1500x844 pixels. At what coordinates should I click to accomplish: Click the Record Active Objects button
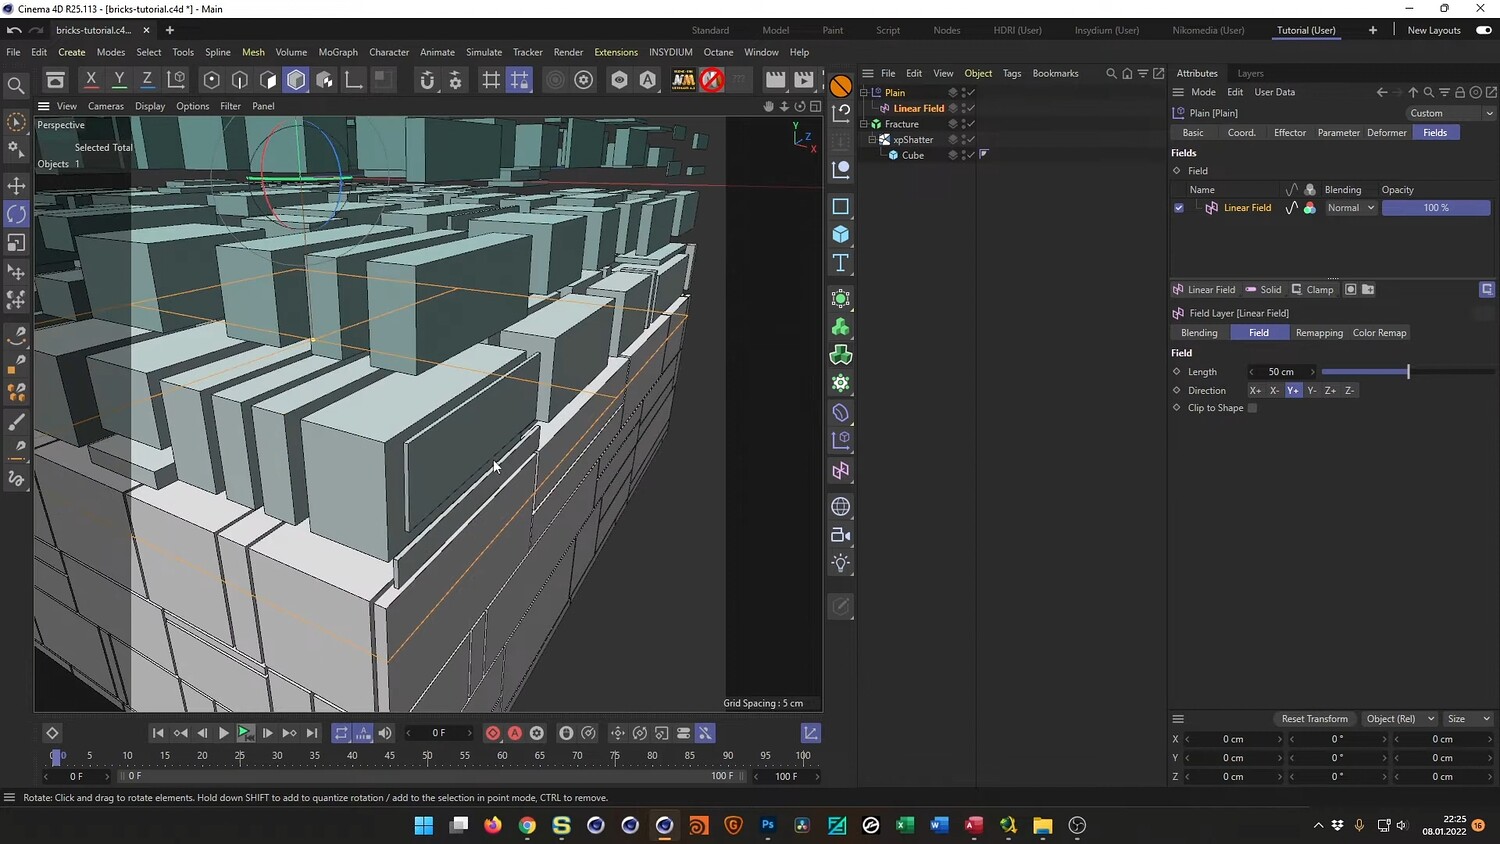coord(493,733)
